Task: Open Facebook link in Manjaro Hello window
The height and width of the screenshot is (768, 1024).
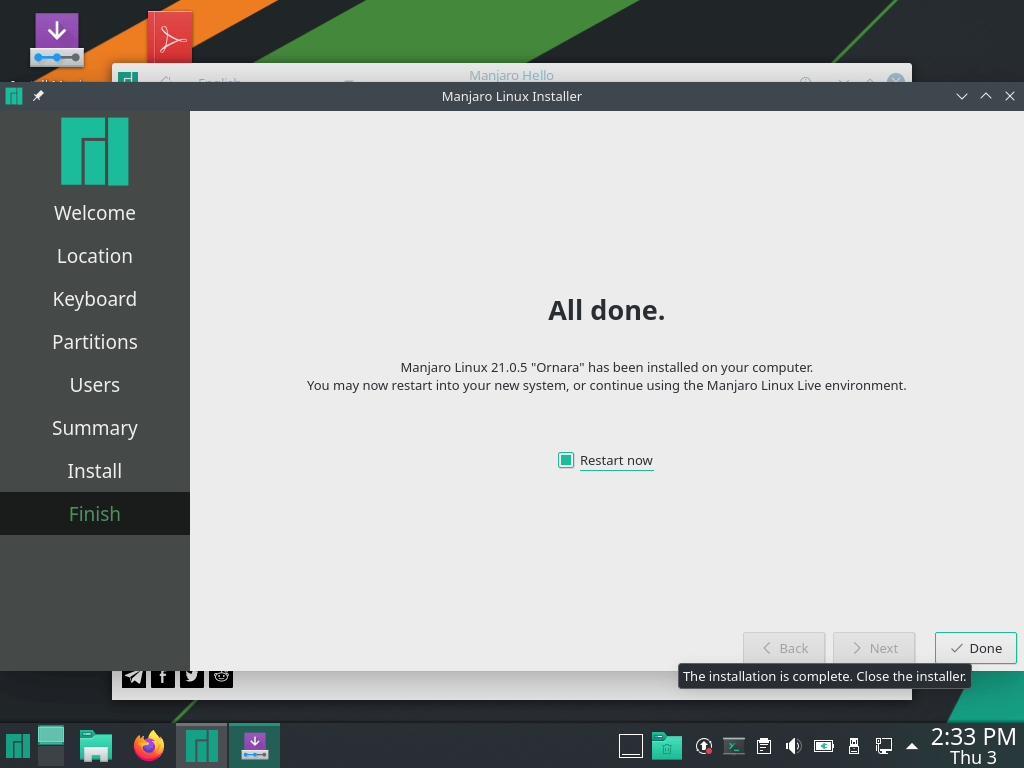Action: 163,677
